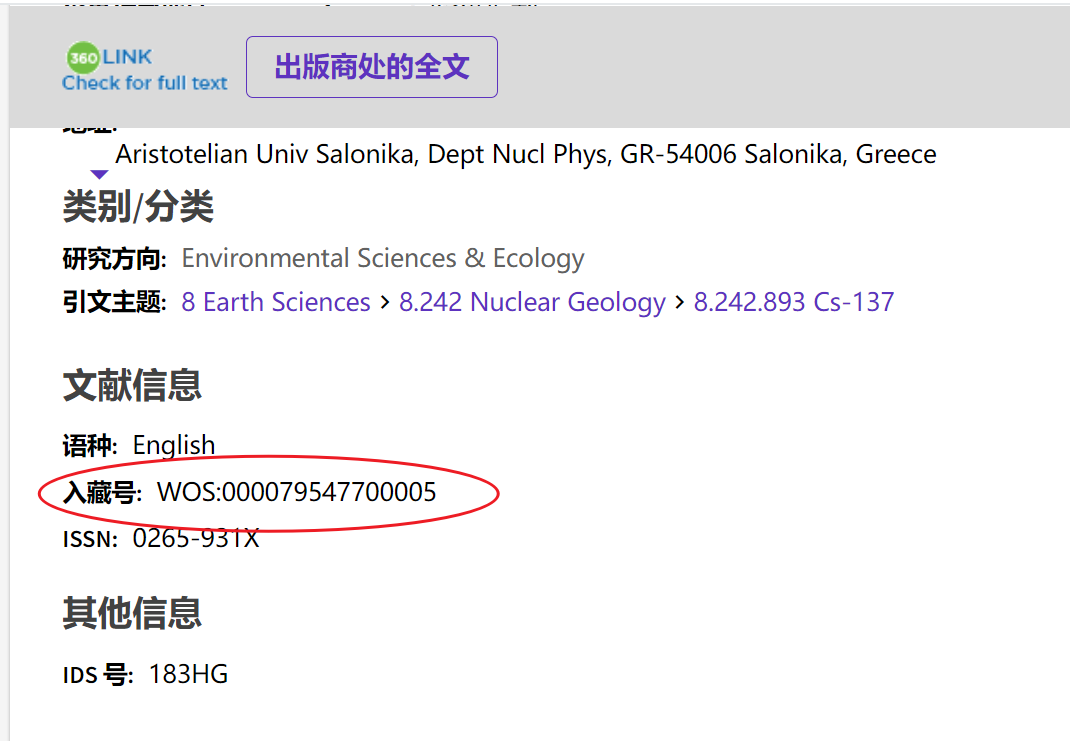Click the Environmental Sciences & Ecology research area

tap(383, 259)
